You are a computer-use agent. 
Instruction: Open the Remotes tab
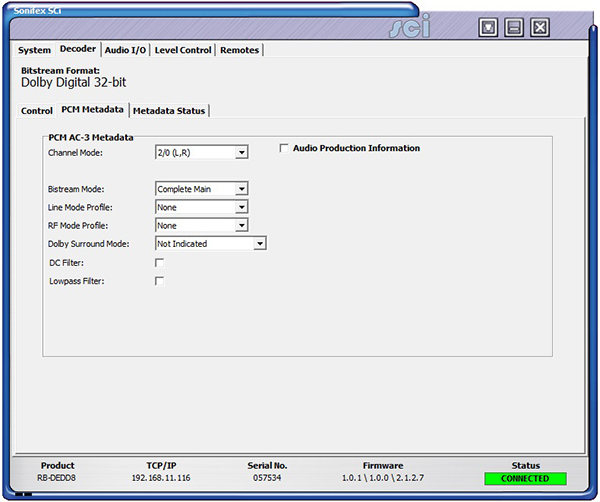tap(240, 50)
